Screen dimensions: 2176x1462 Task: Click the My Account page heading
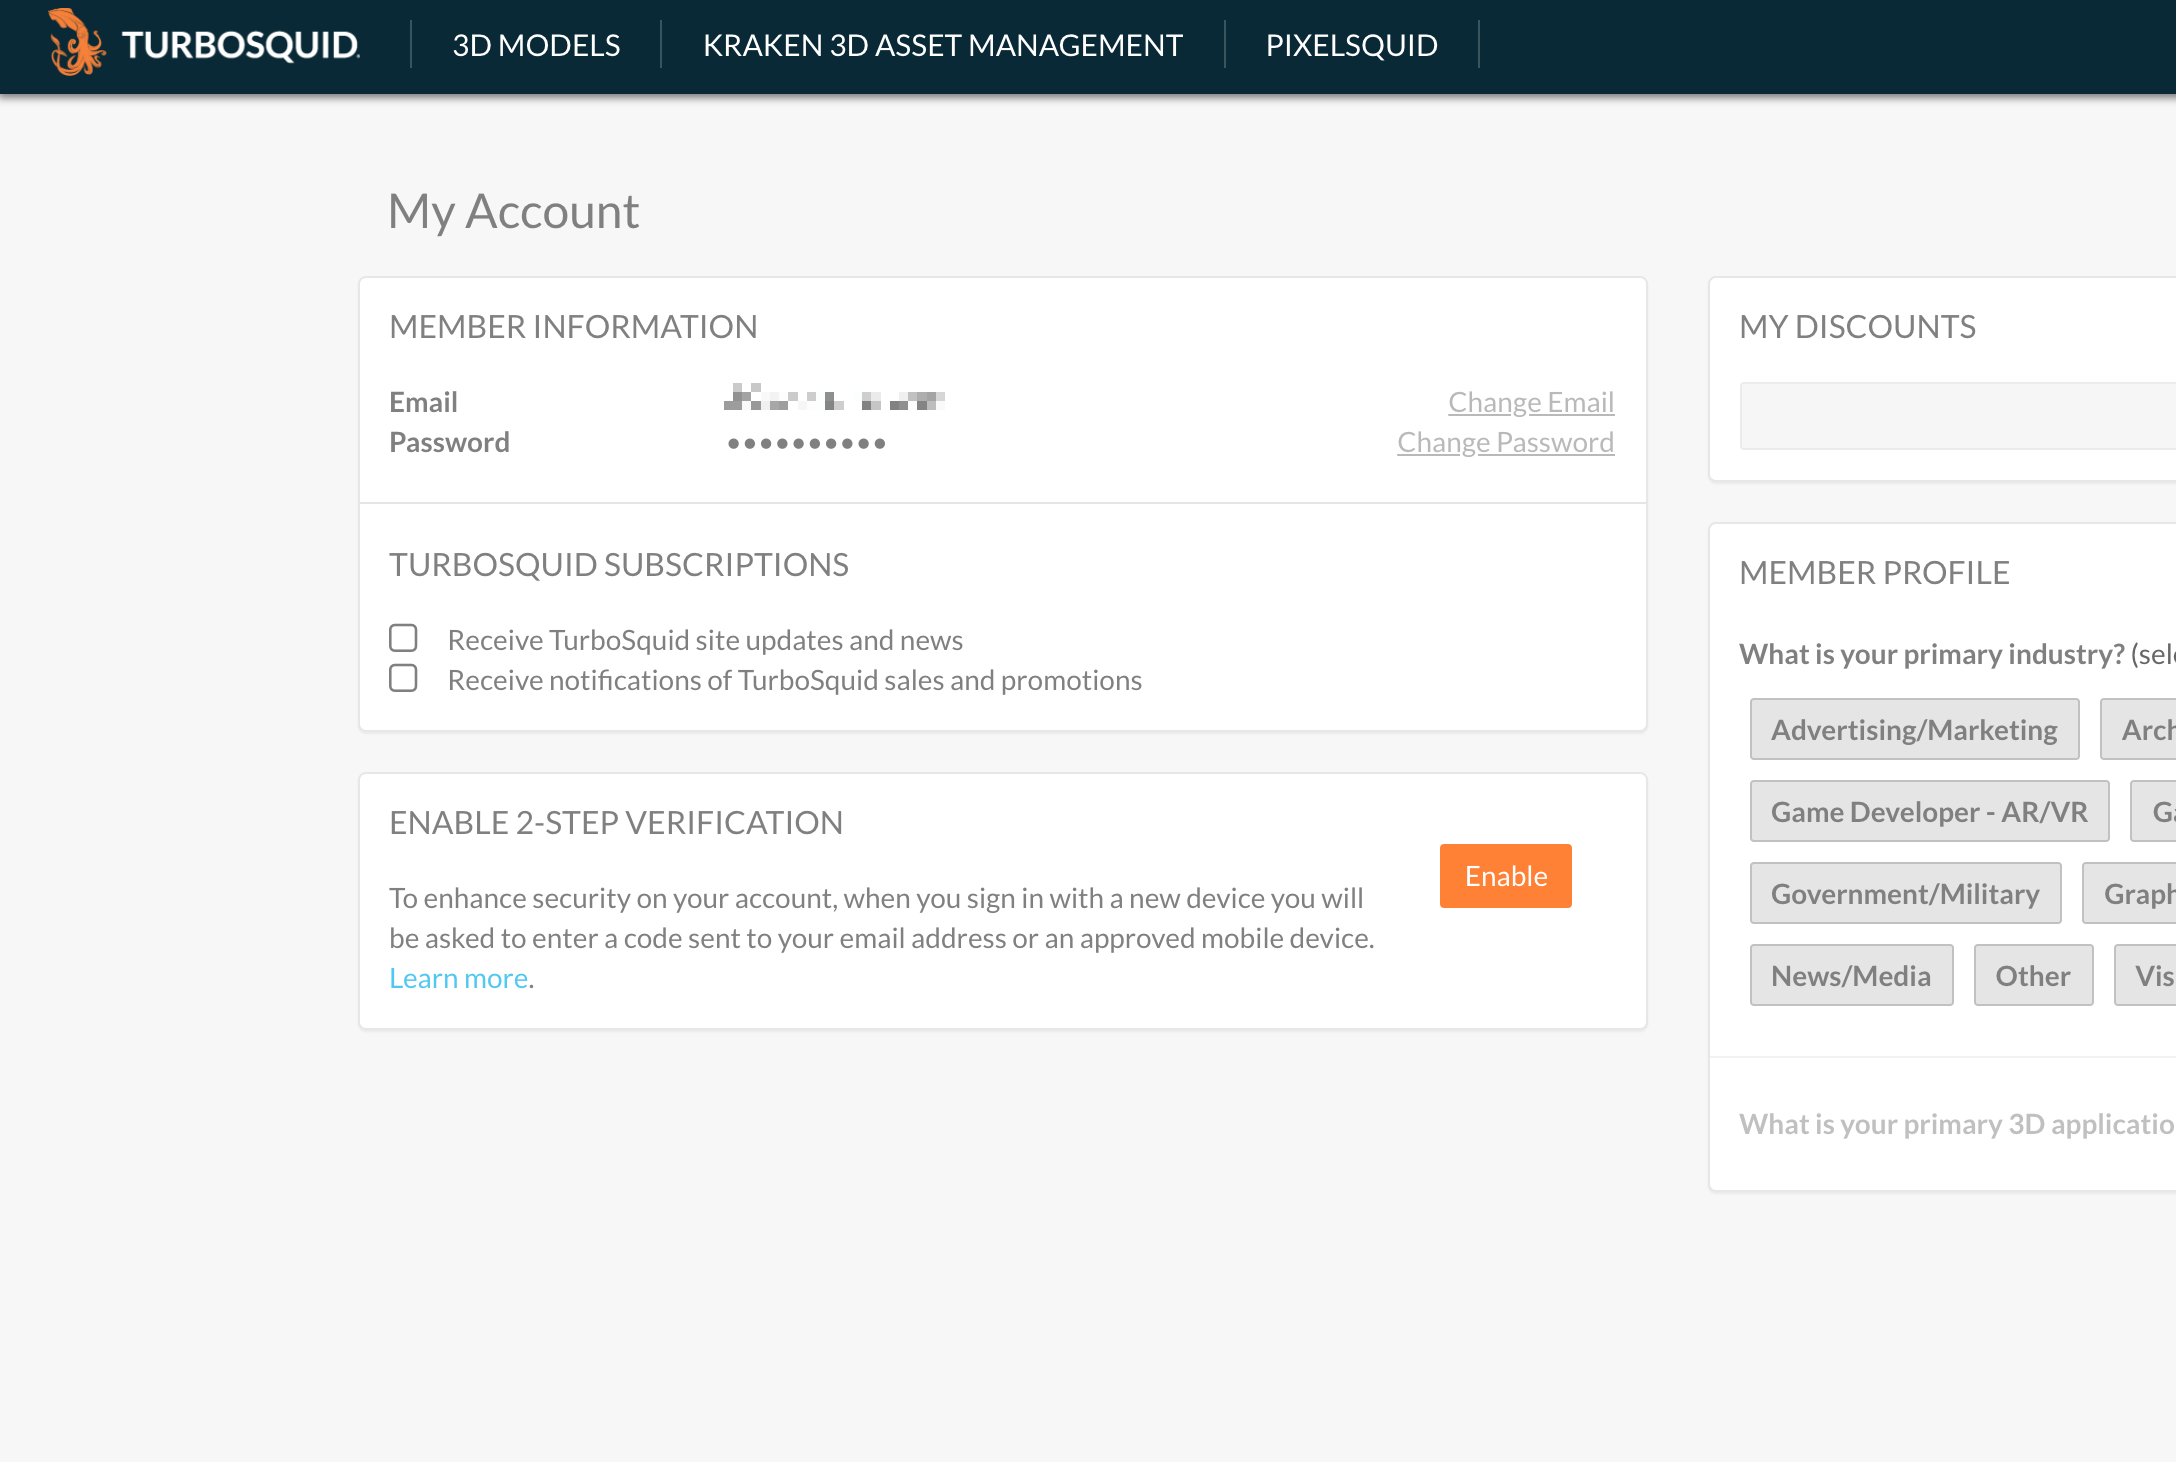coord(514,210)
